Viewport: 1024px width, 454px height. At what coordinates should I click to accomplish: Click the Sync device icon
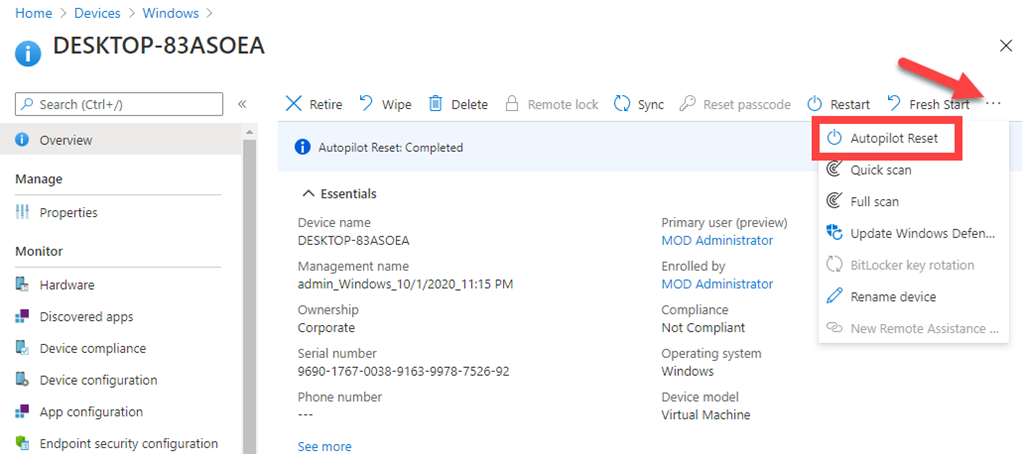tap(622, 104)
